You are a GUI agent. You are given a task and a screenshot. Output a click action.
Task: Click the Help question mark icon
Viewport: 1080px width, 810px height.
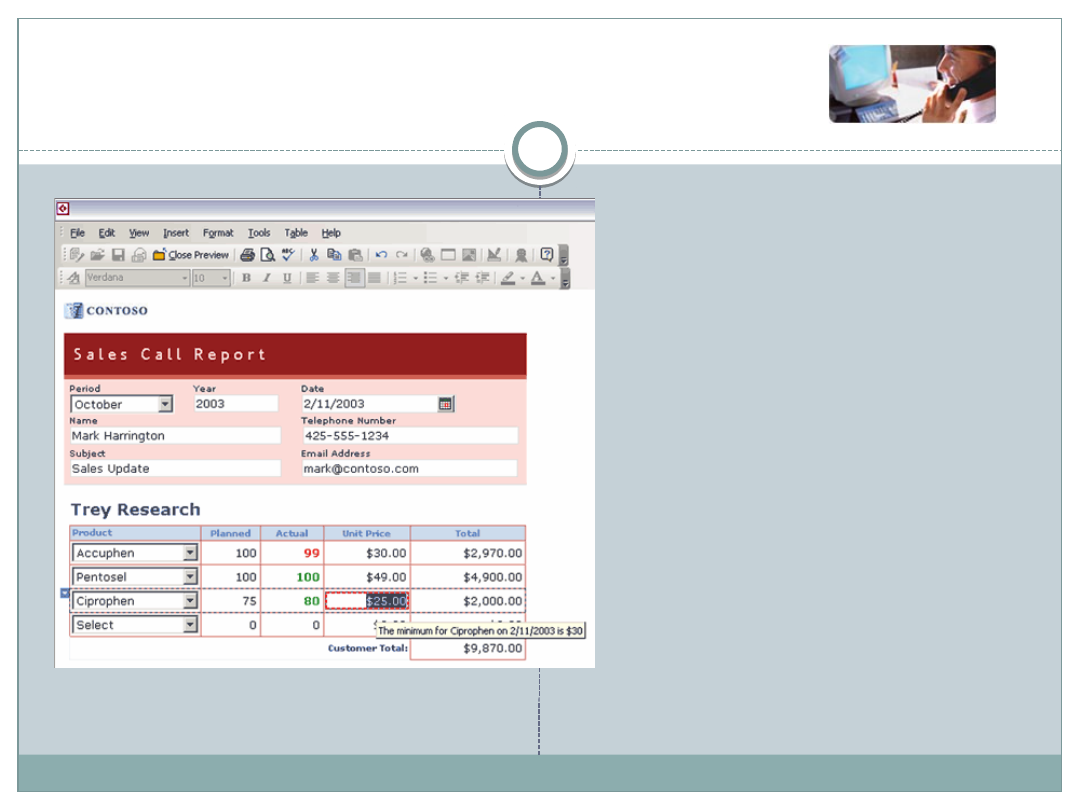(x=546, y=255)
